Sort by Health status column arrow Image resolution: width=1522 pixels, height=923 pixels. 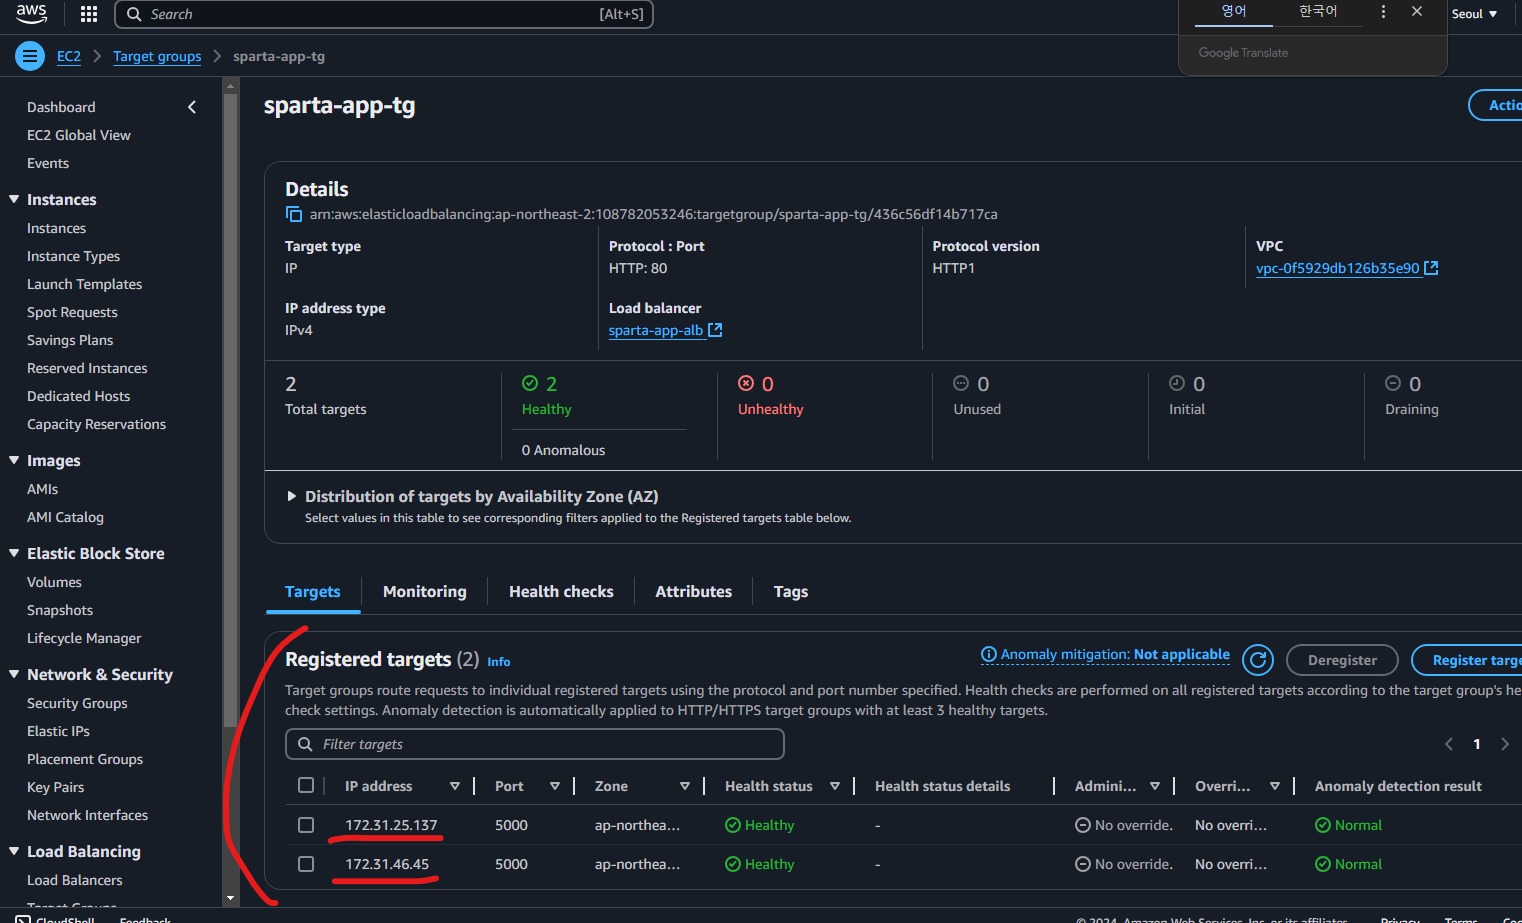835,786
